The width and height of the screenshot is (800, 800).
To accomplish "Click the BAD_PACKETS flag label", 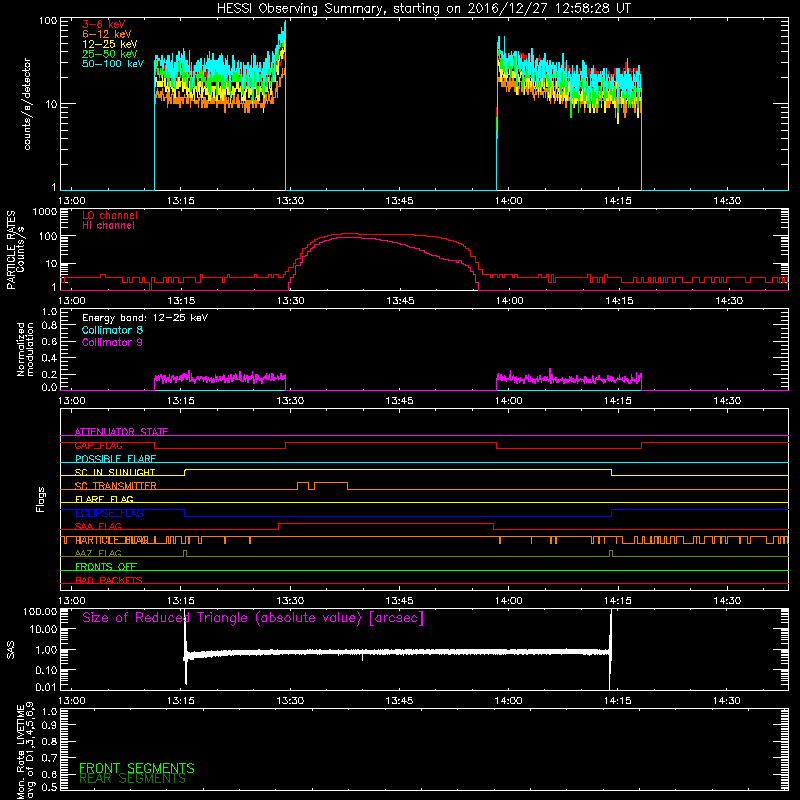I will [108, 581].
